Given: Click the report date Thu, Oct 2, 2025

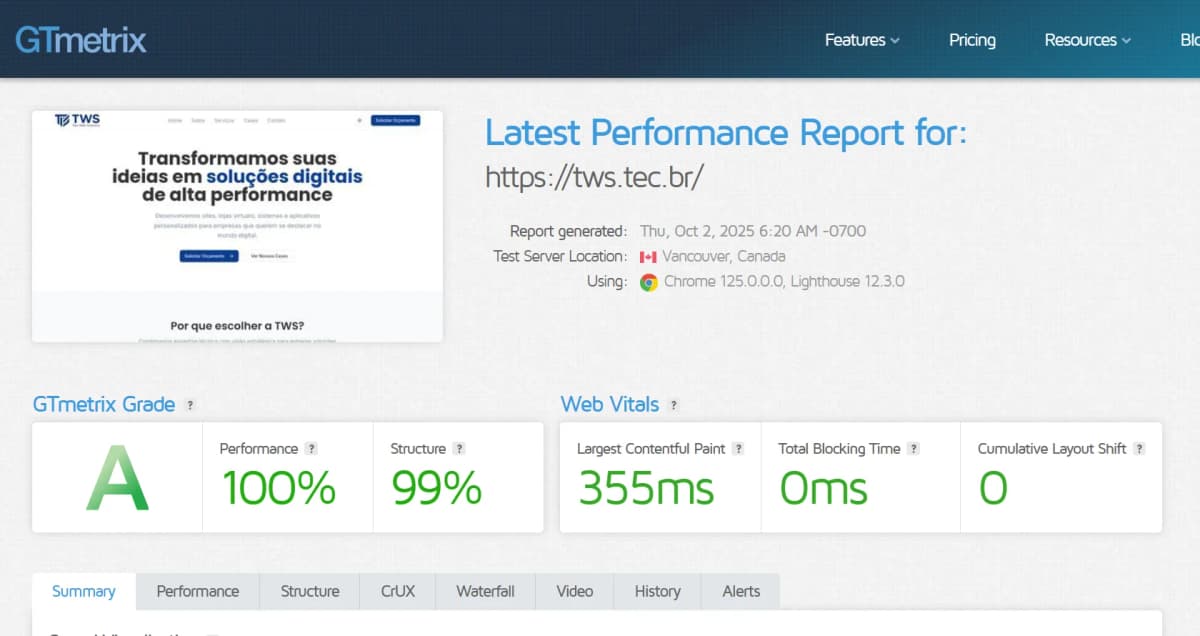Looking at the screenshot, I should coord(753,231).
